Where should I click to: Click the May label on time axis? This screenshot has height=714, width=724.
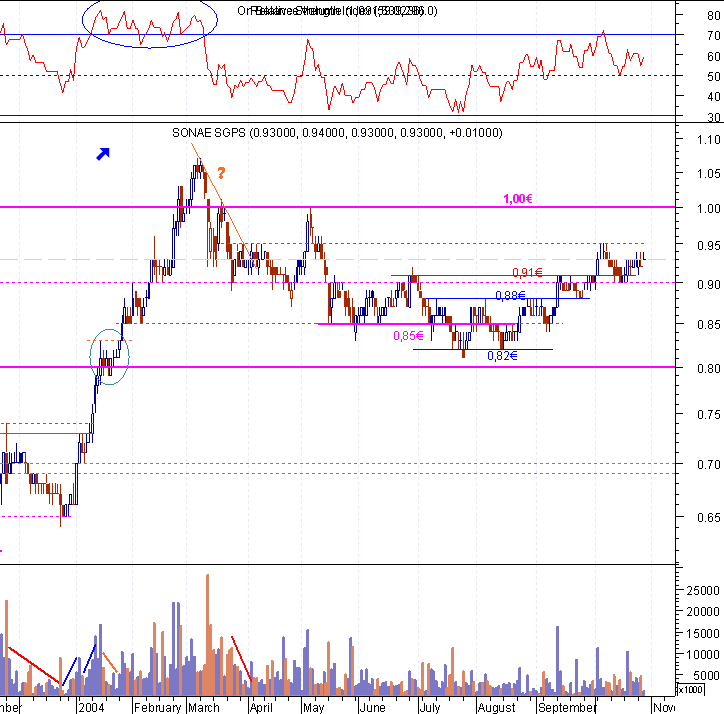tap(314, 708)
